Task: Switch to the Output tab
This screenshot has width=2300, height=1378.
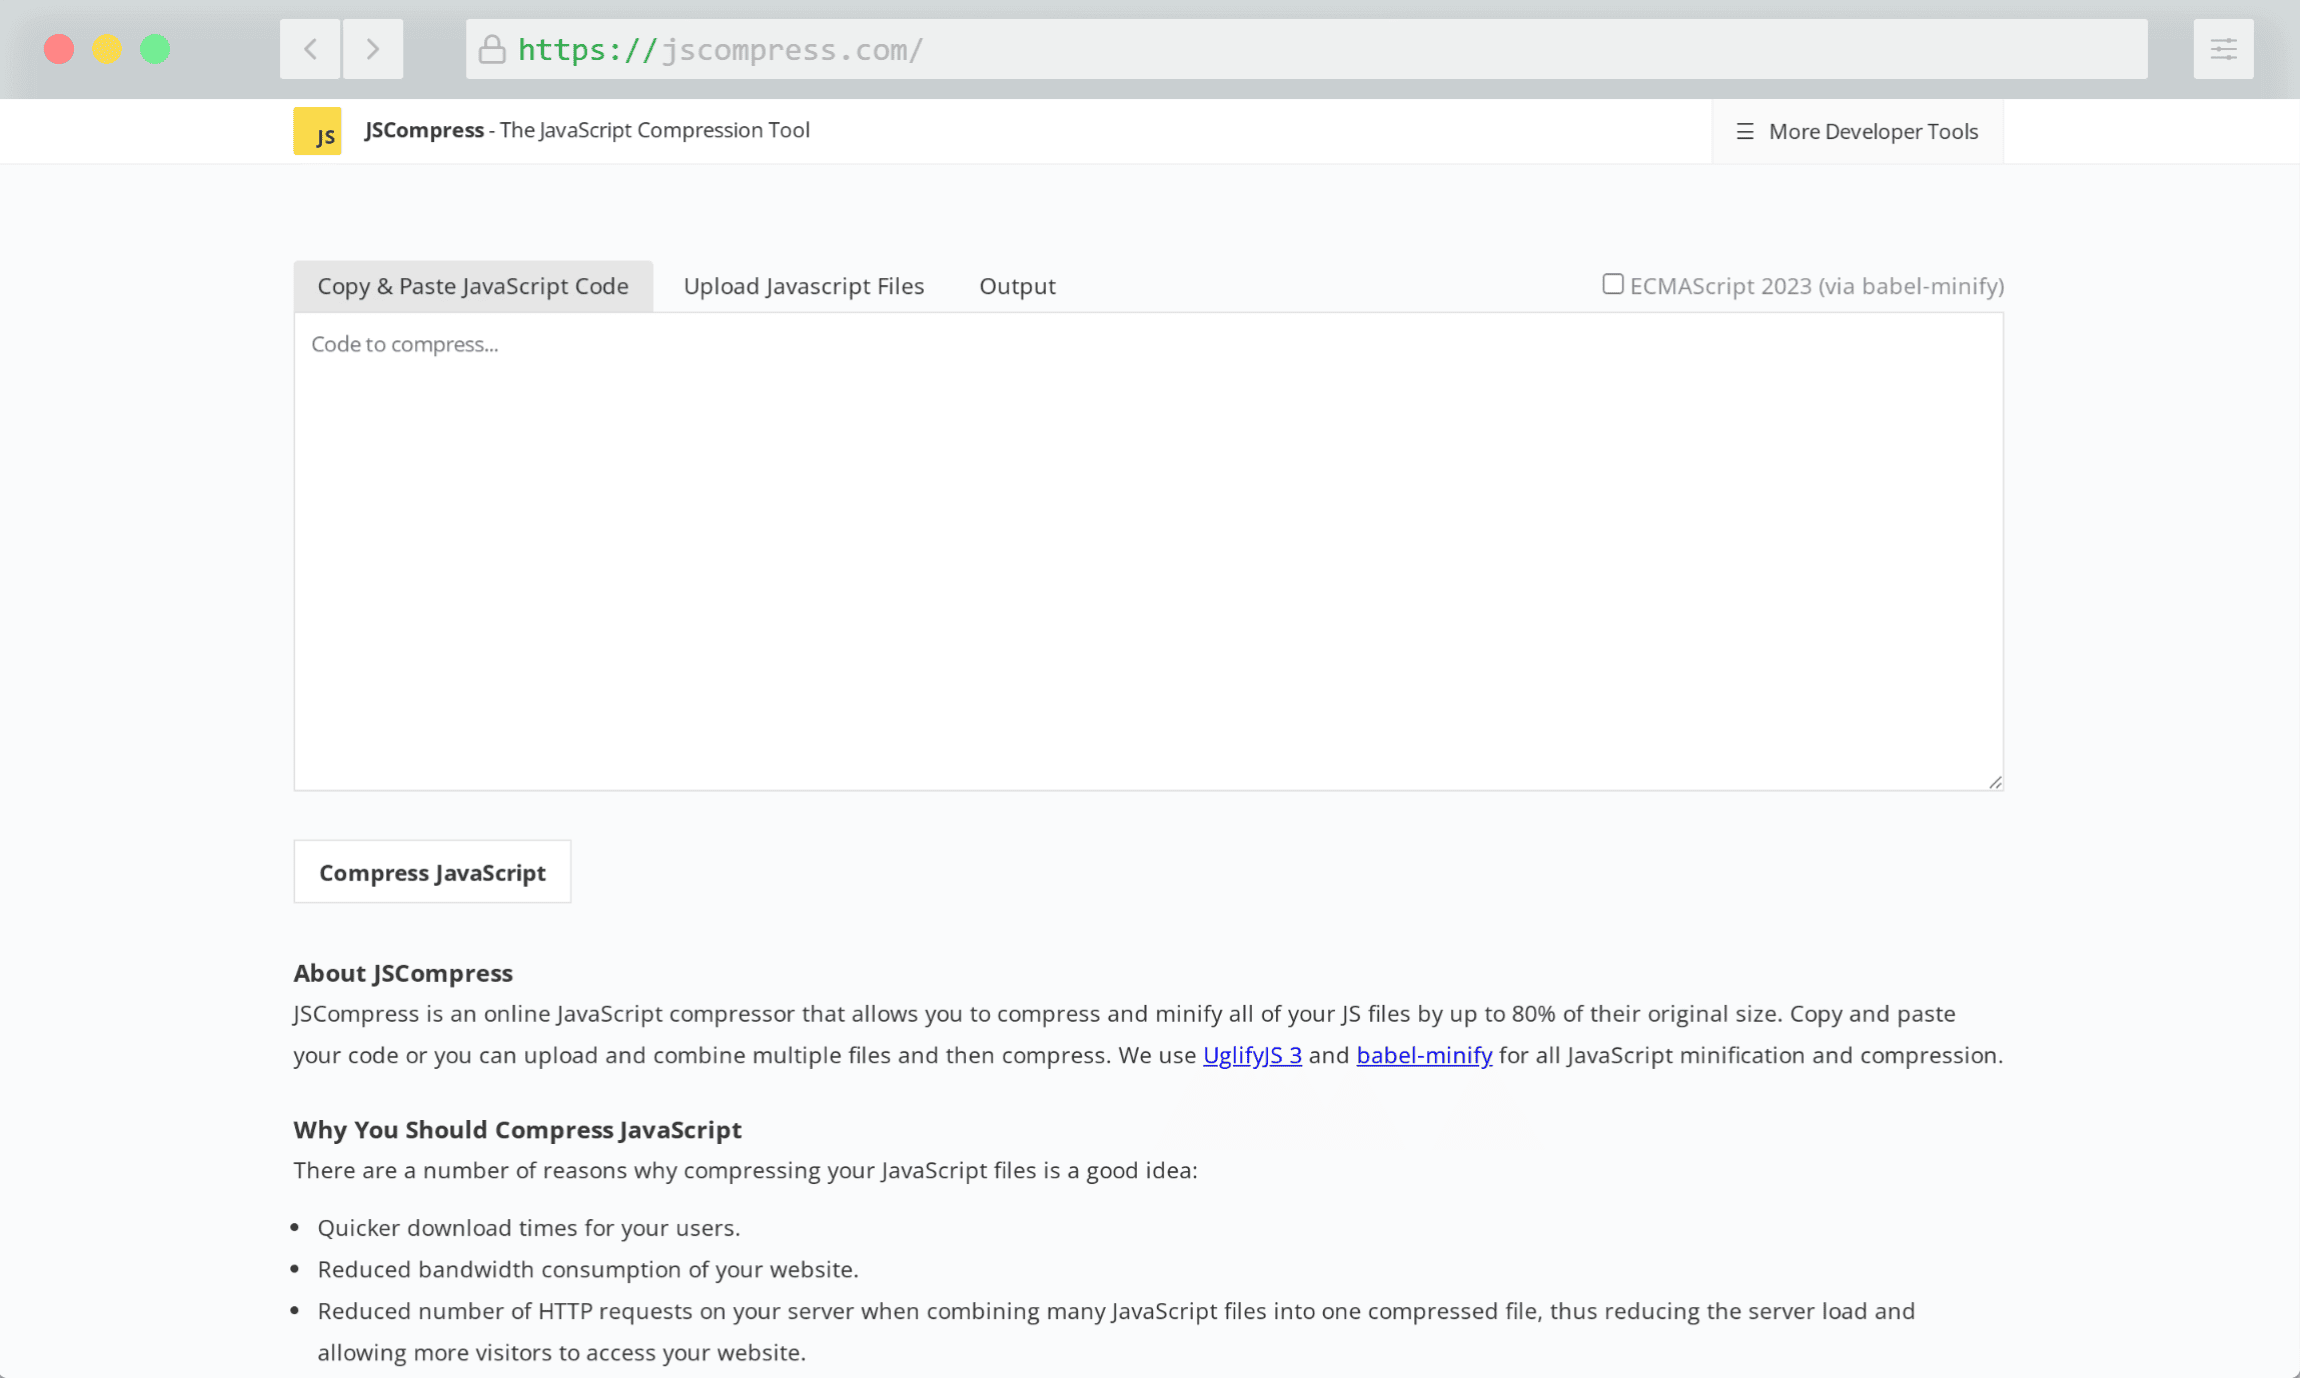Action: (x=1016, y=285)
